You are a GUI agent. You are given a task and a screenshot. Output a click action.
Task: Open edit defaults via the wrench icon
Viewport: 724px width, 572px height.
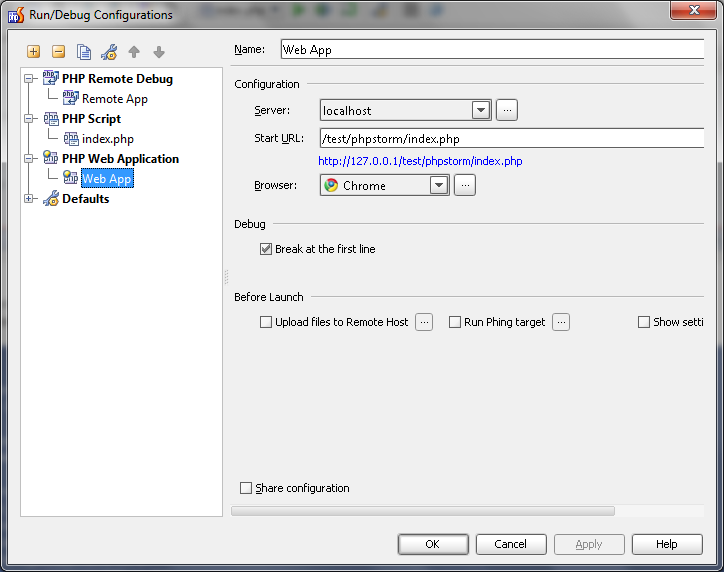[x=109, y=52]
